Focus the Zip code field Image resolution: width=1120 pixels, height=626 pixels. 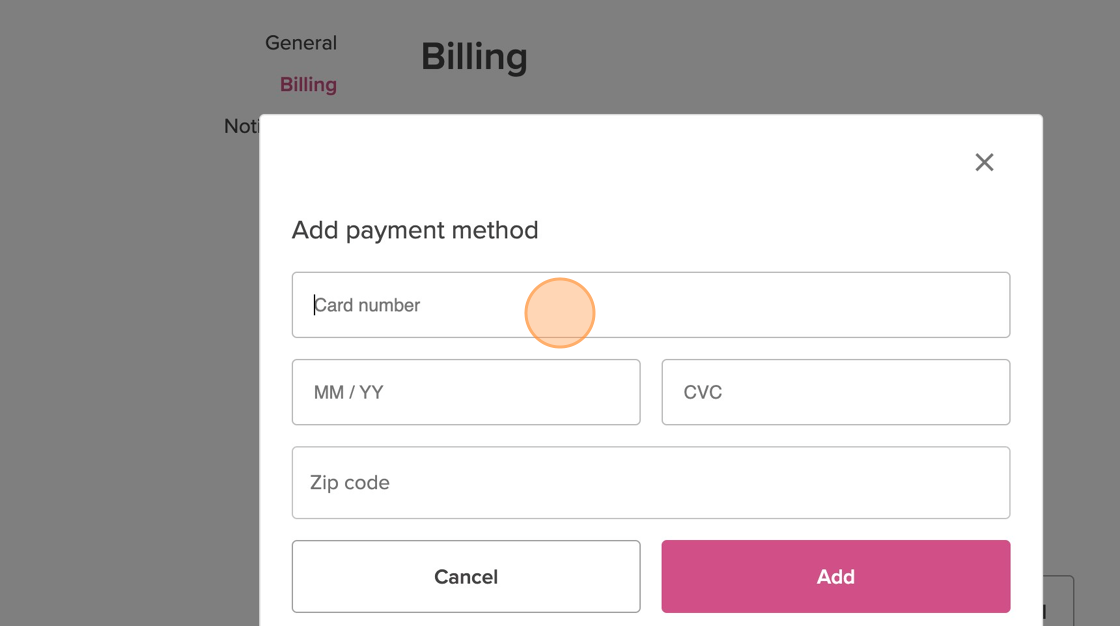(x=650, y=482)
